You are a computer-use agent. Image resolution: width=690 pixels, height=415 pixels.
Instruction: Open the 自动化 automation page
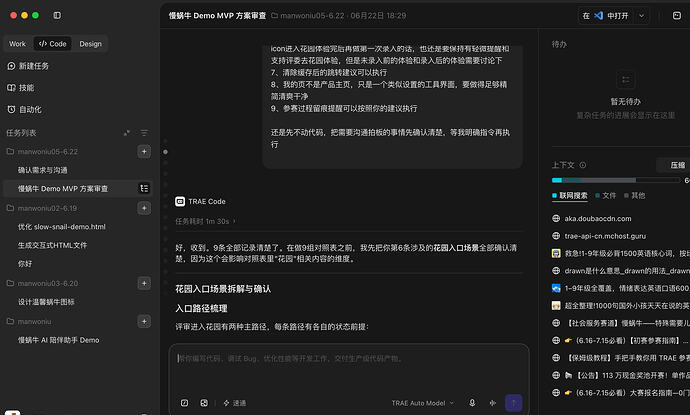24,109
